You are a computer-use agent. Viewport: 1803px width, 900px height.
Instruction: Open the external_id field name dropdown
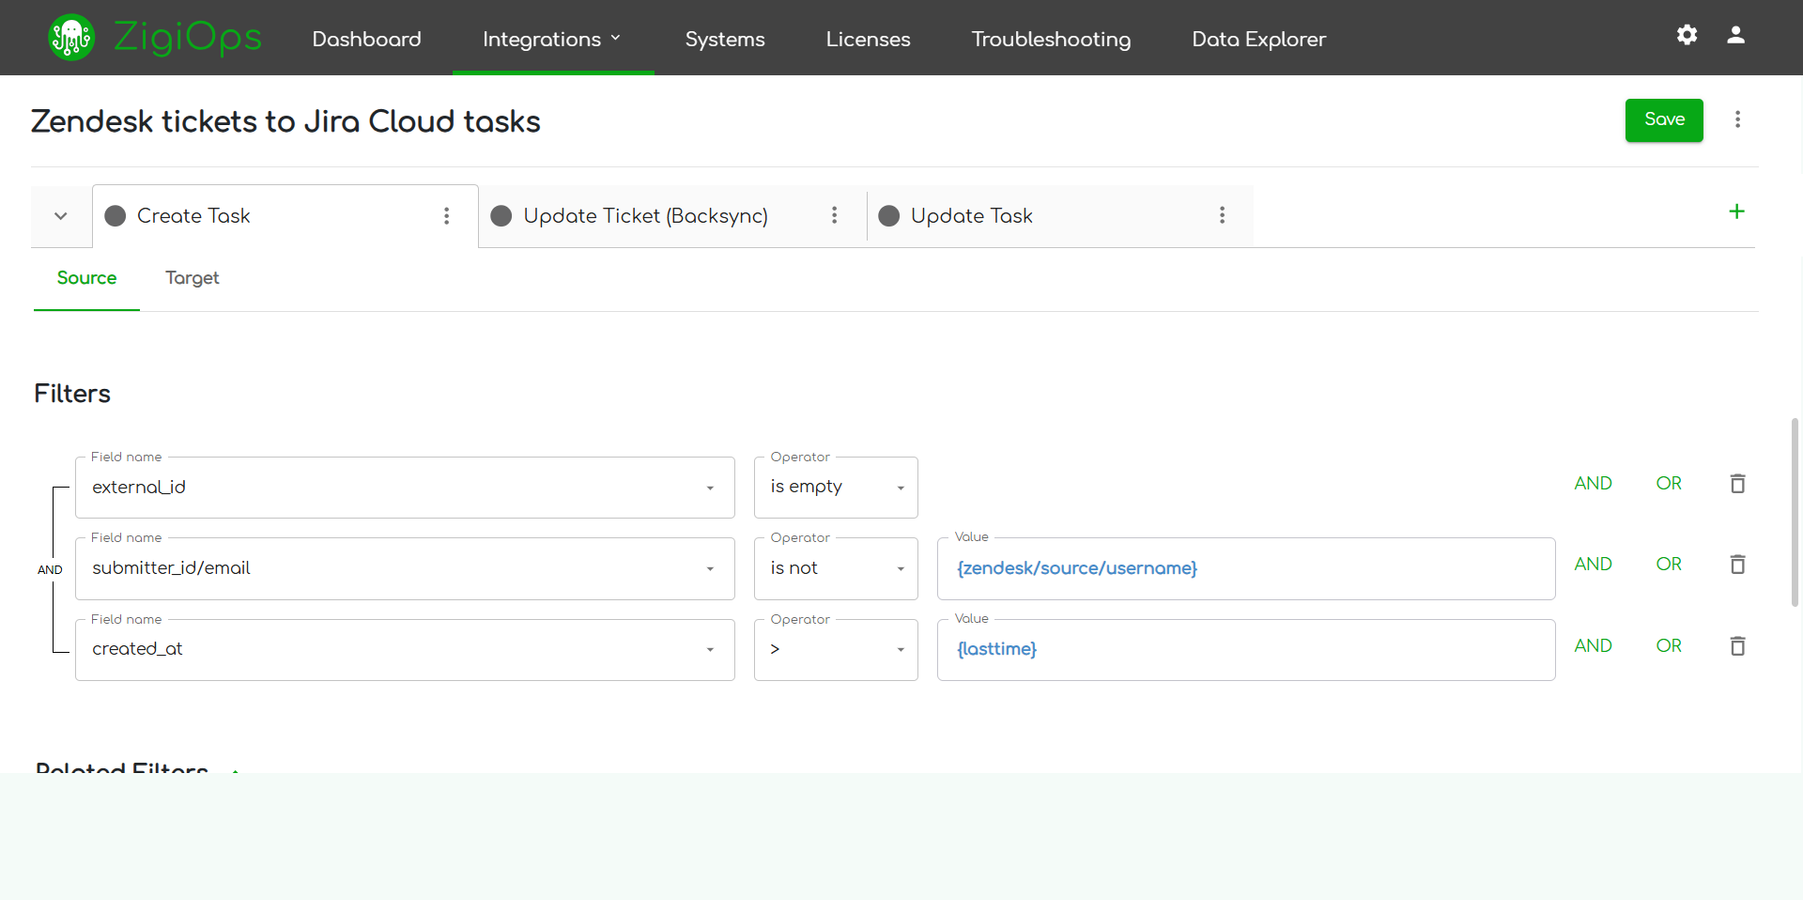click(x=405, y=488)
